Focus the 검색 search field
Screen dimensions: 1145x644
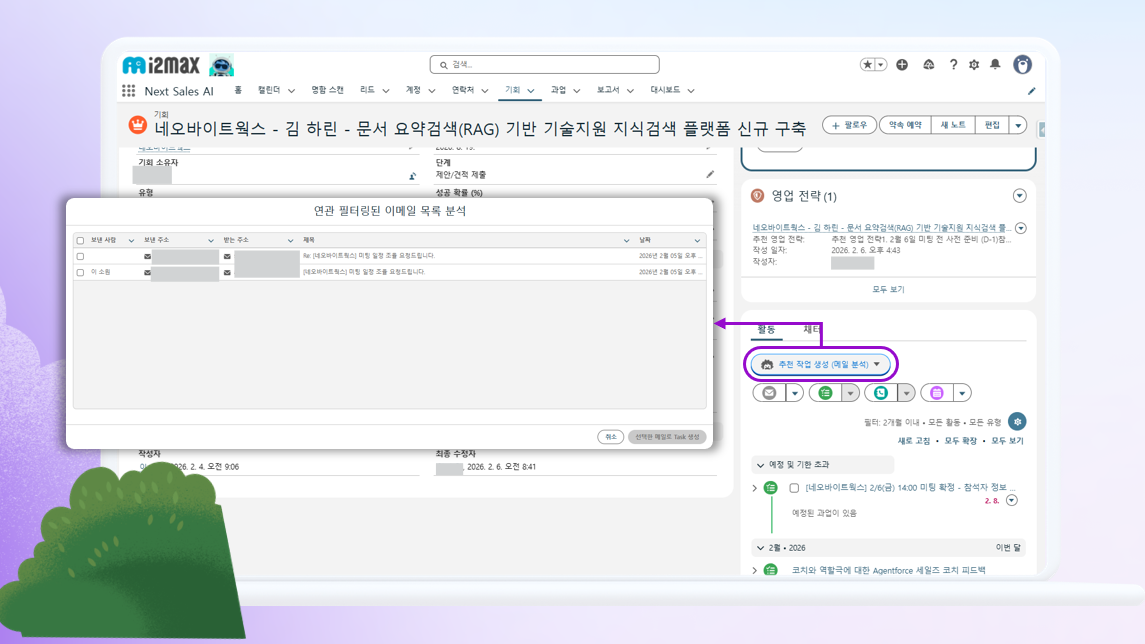[x=545, y=65]
